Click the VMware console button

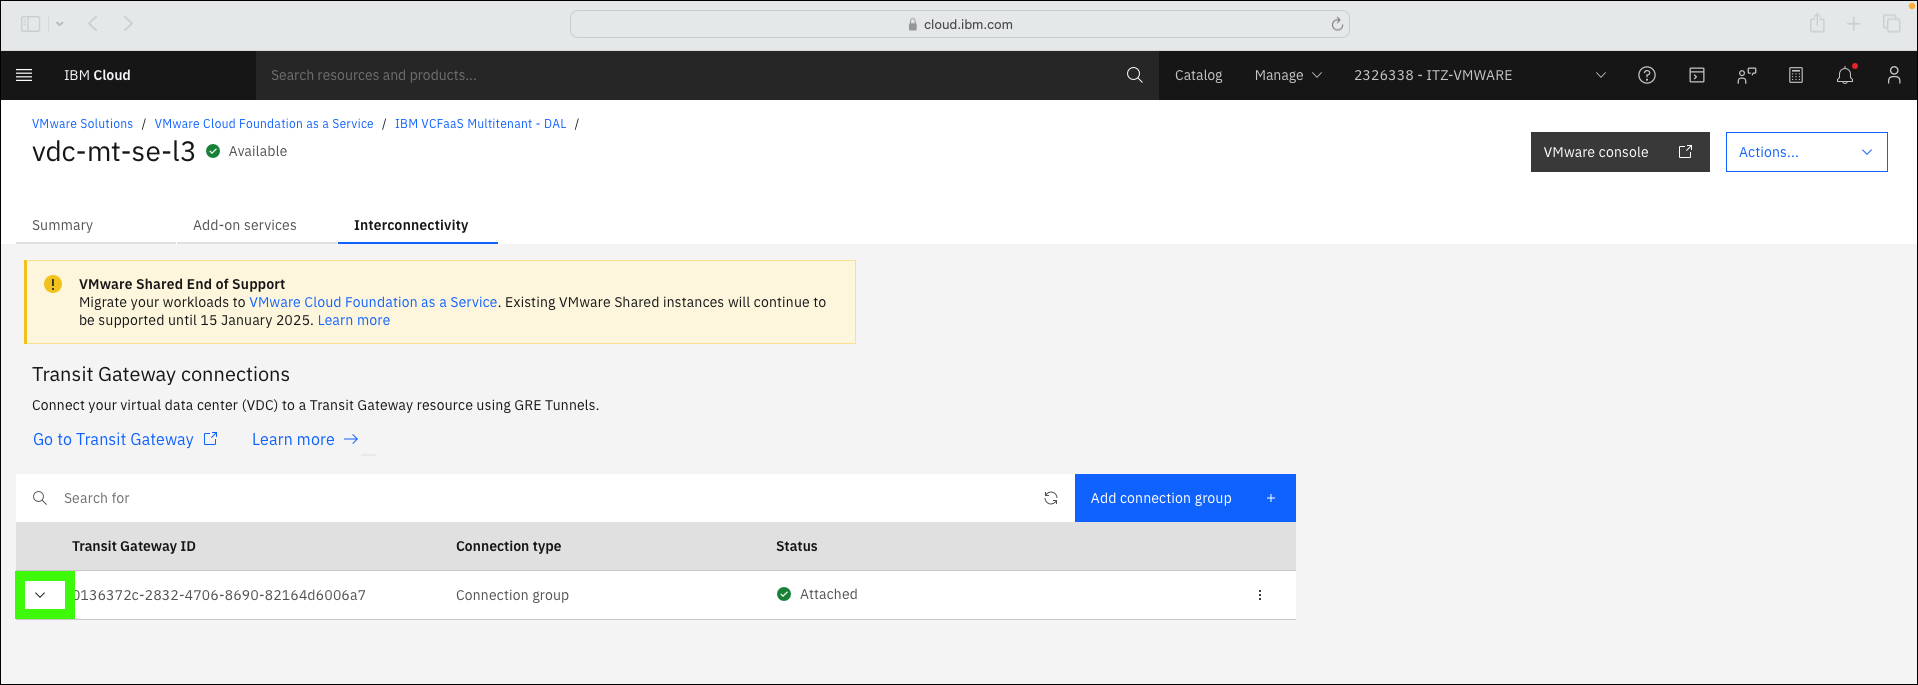click(x=1619, y=152)
